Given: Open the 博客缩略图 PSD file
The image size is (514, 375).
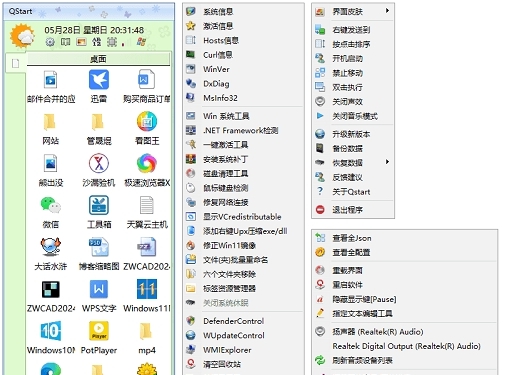Looking at the screenshot, I should (99, 247).
